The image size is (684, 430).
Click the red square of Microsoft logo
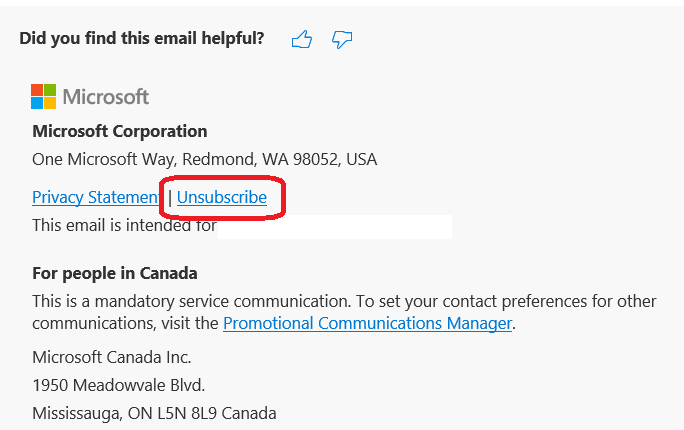38,90
